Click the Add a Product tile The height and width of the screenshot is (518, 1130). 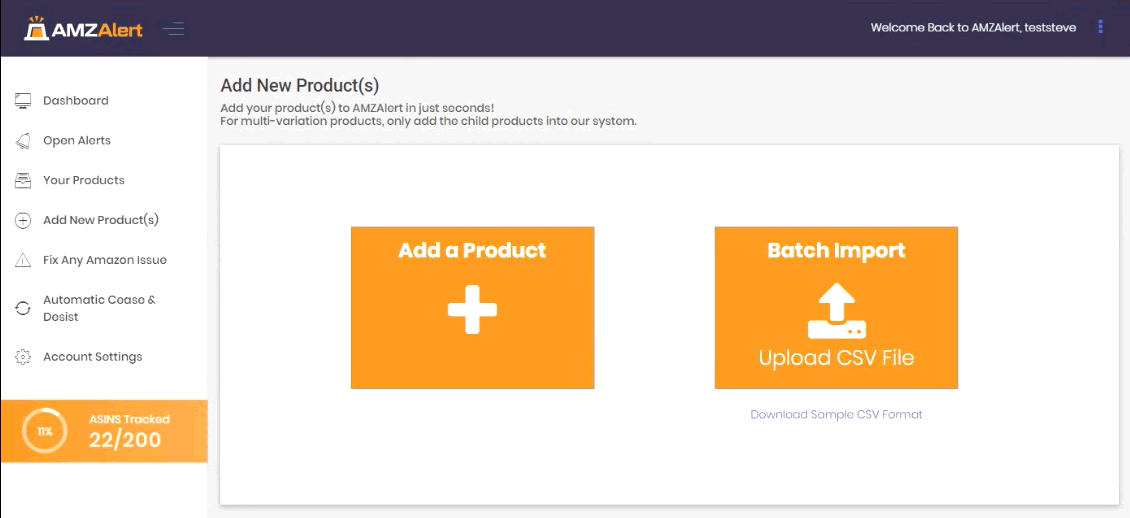pos(472,308)
